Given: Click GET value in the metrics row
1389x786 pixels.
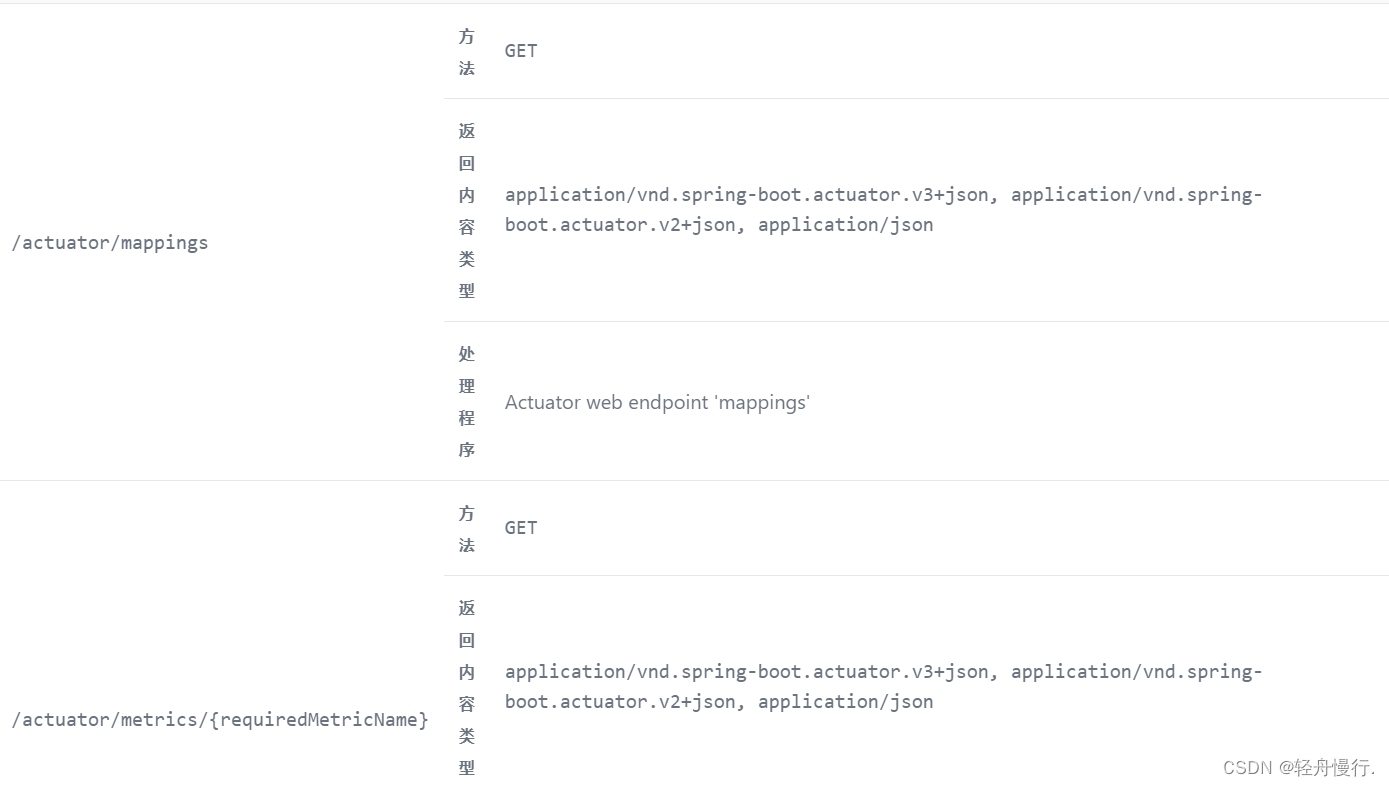Looking at the screenshot, I should pos(521,528).
